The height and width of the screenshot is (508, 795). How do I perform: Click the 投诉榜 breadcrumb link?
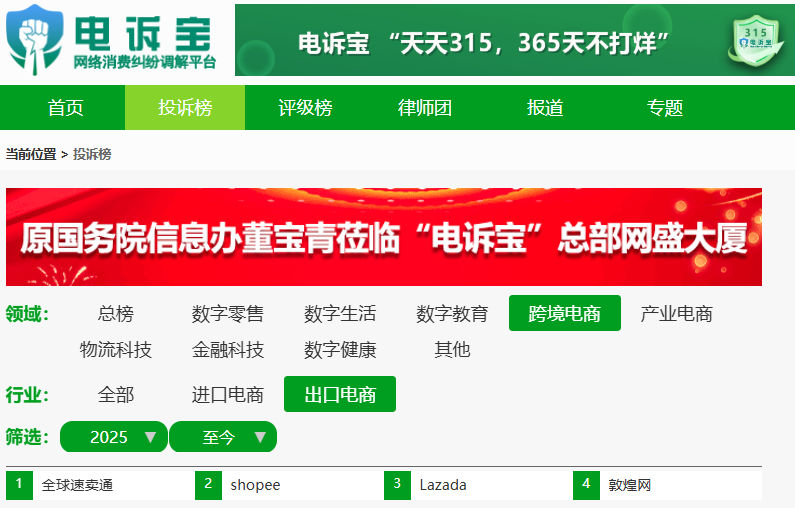92,154
